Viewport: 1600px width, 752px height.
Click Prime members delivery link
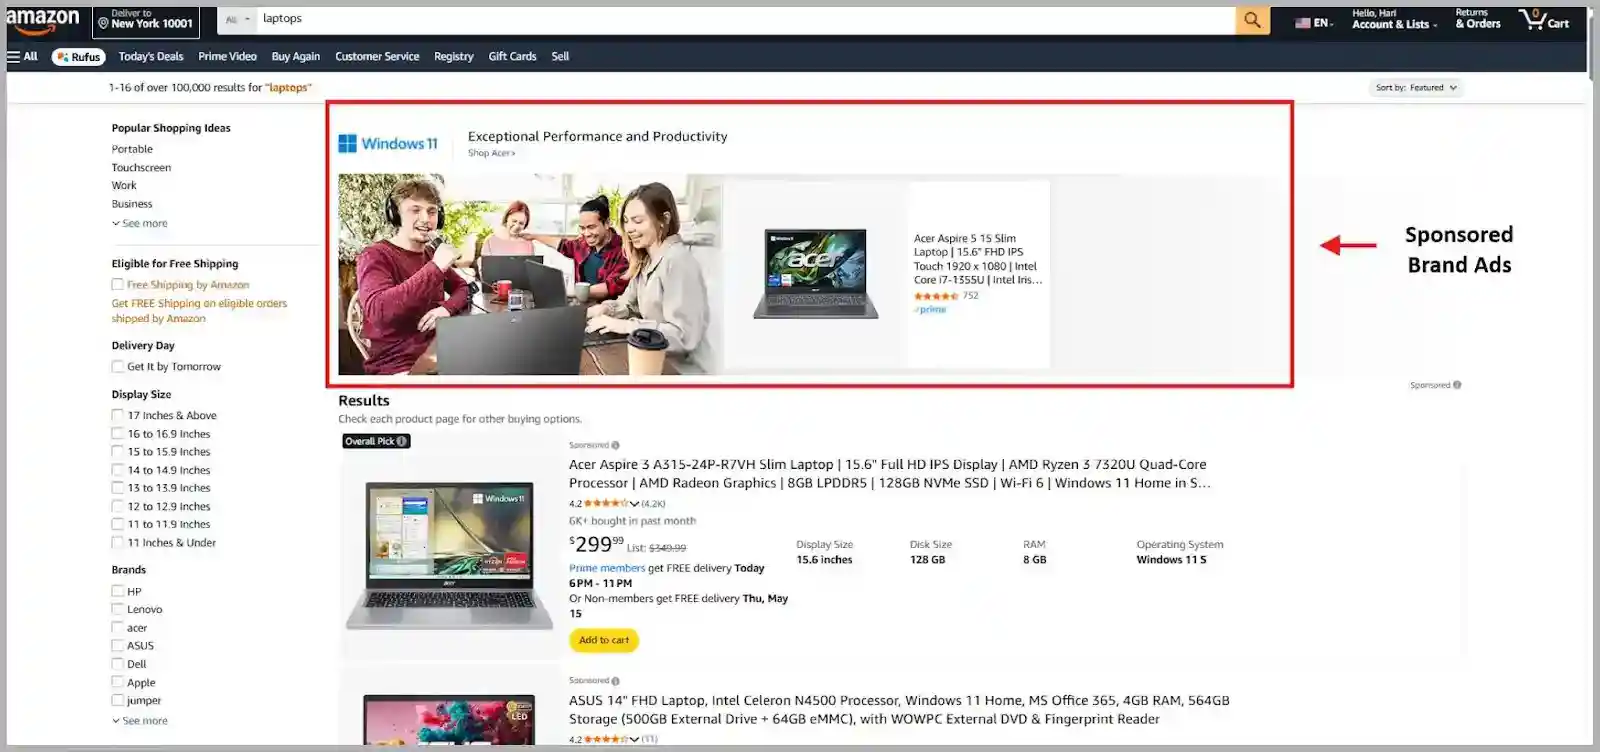click(x=607, y=568)
